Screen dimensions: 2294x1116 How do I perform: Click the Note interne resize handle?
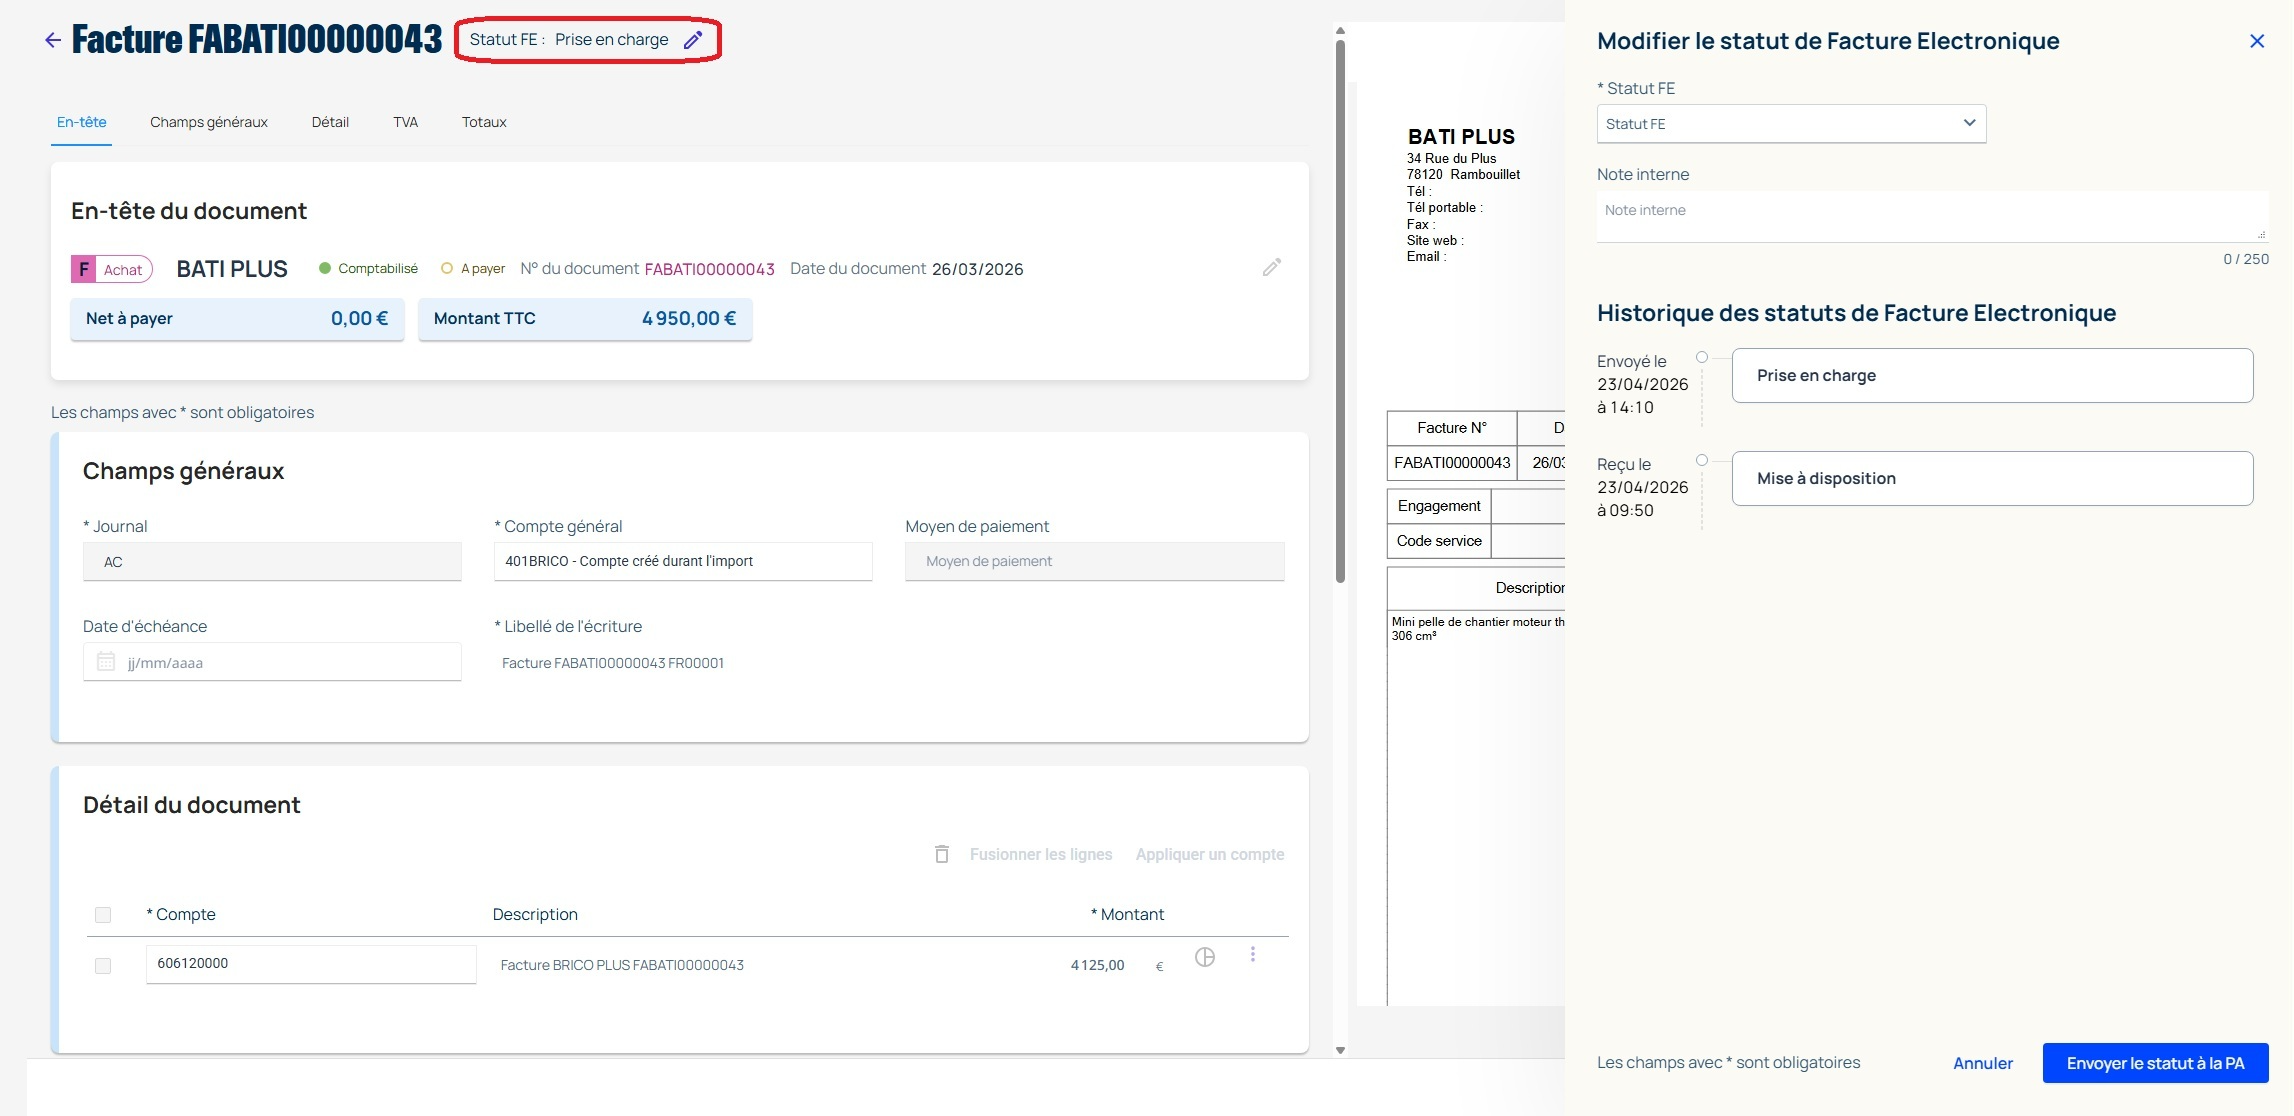click(x=2261, y=235)
